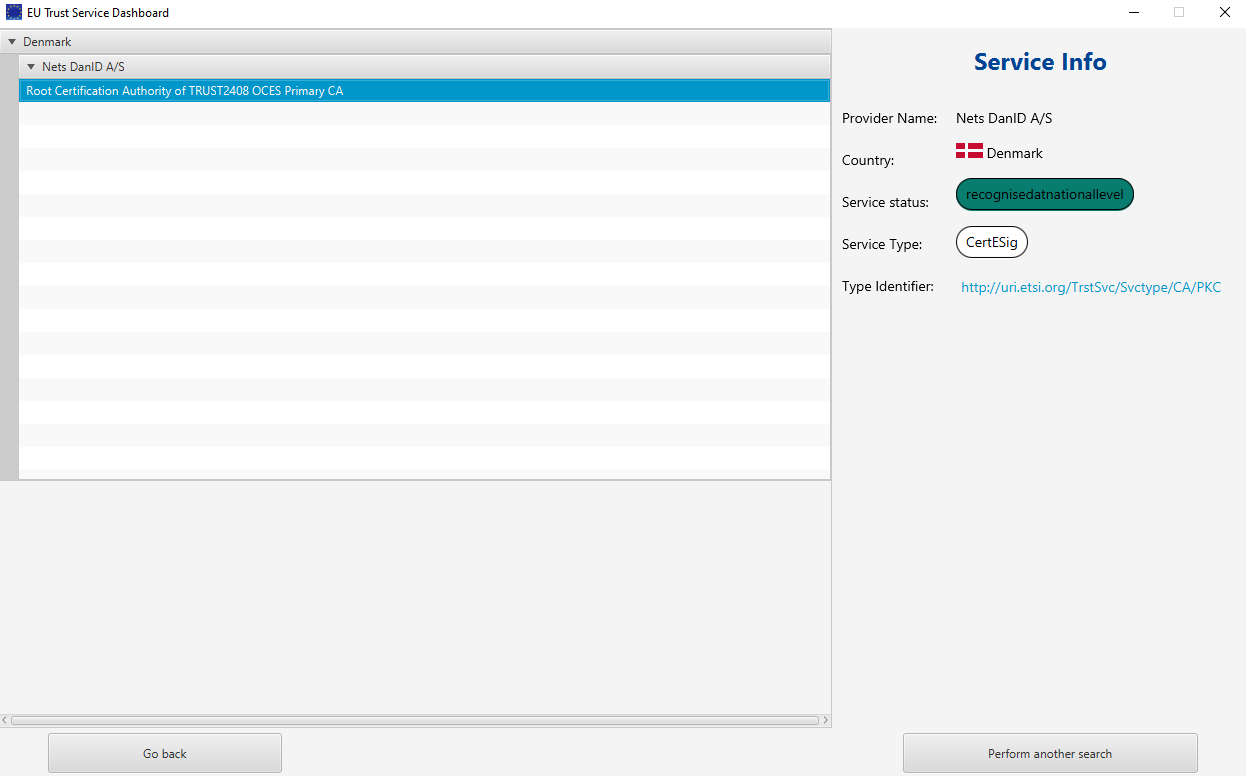
Task: Open the Type Identifier etsi.org link
Action: (1091, 287)
